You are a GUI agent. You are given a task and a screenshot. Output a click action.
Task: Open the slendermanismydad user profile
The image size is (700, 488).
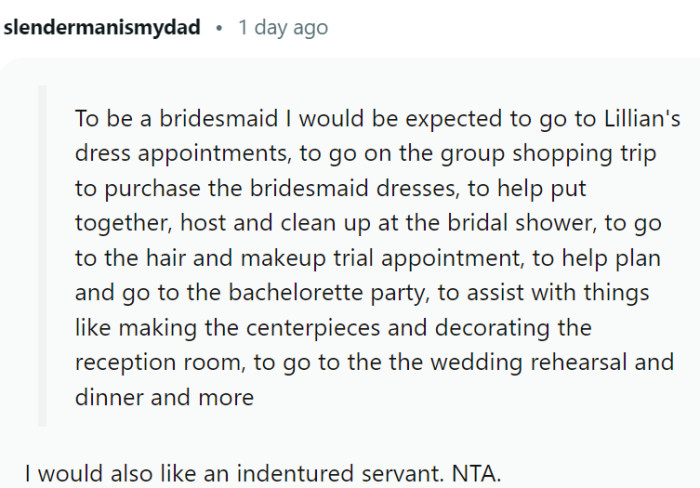point(103,27)
